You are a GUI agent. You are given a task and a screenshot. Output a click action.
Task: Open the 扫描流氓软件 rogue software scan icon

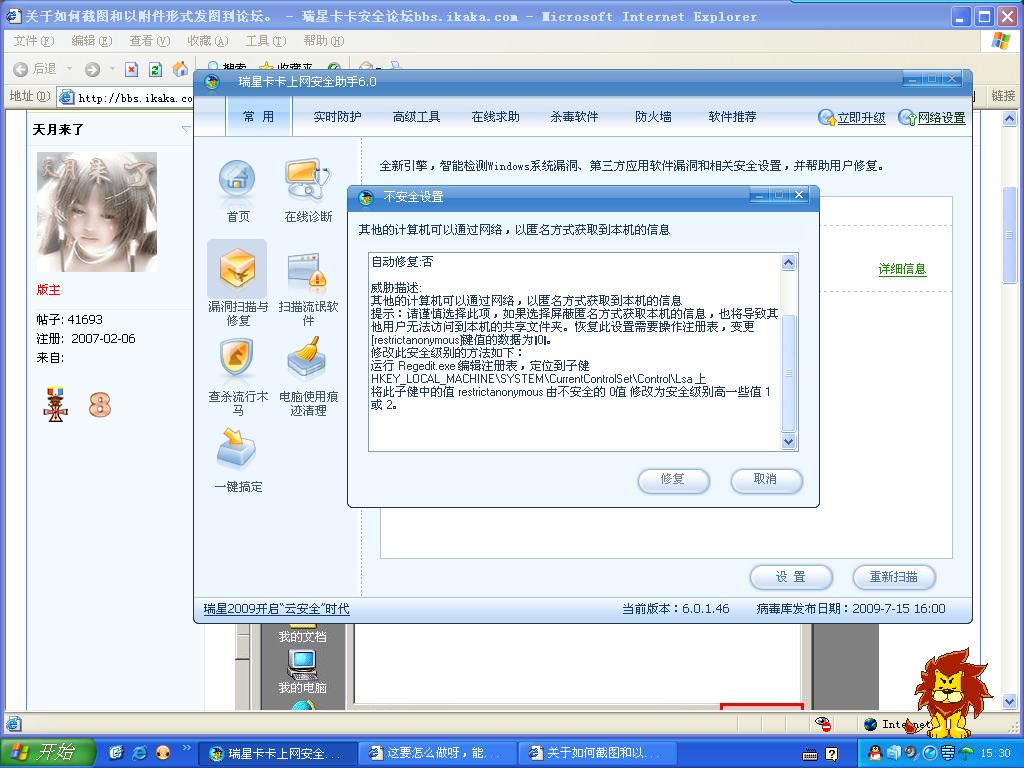(x=308, y=273)
